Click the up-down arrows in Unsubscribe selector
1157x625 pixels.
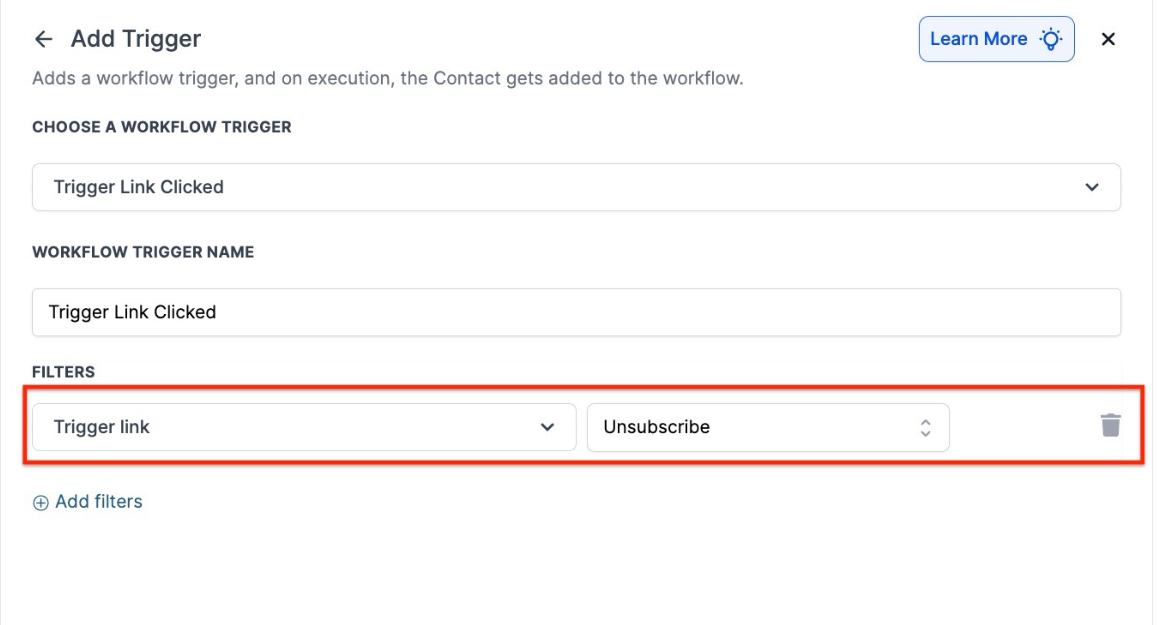(925, 427)
